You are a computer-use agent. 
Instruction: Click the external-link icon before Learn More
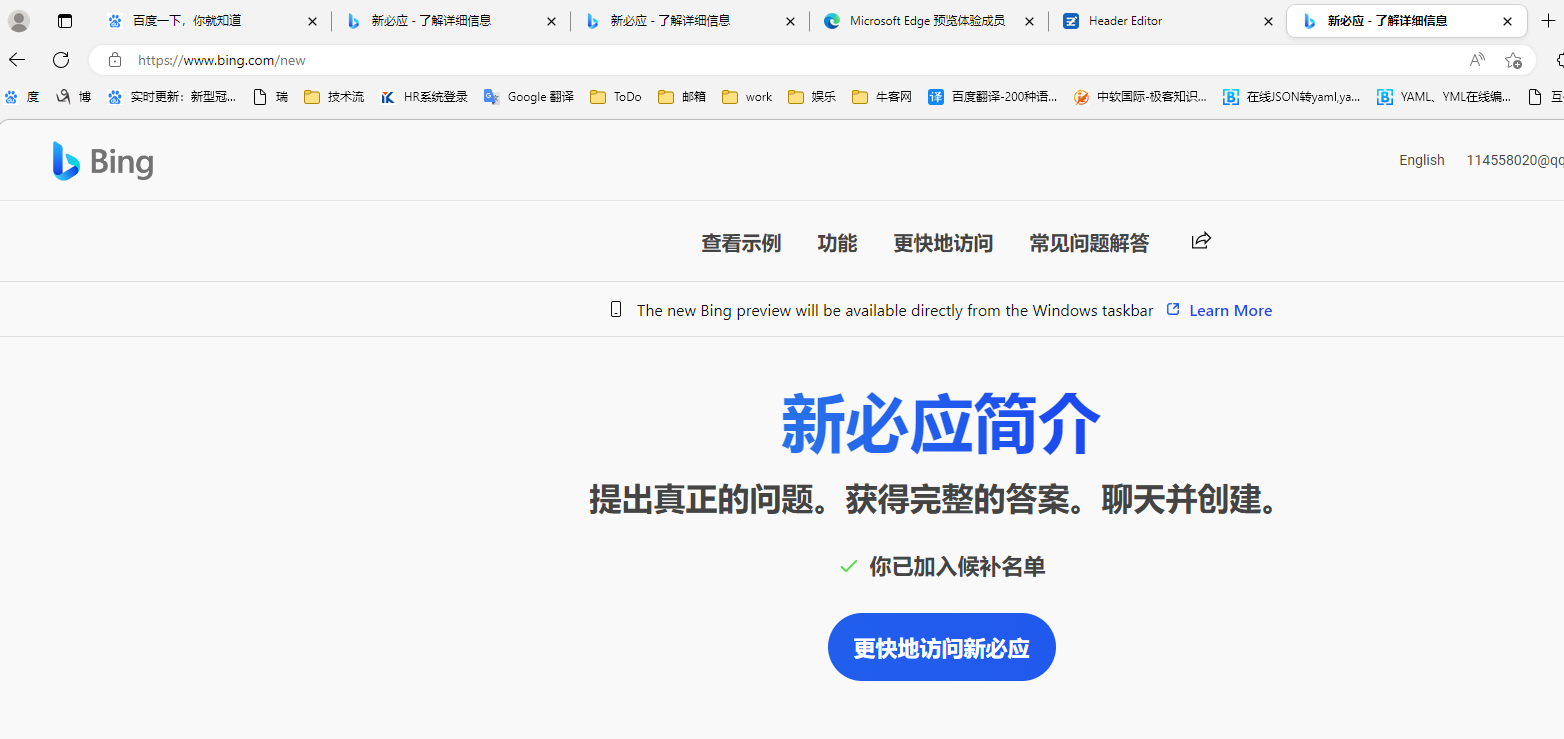click(x=1174, y=310)
